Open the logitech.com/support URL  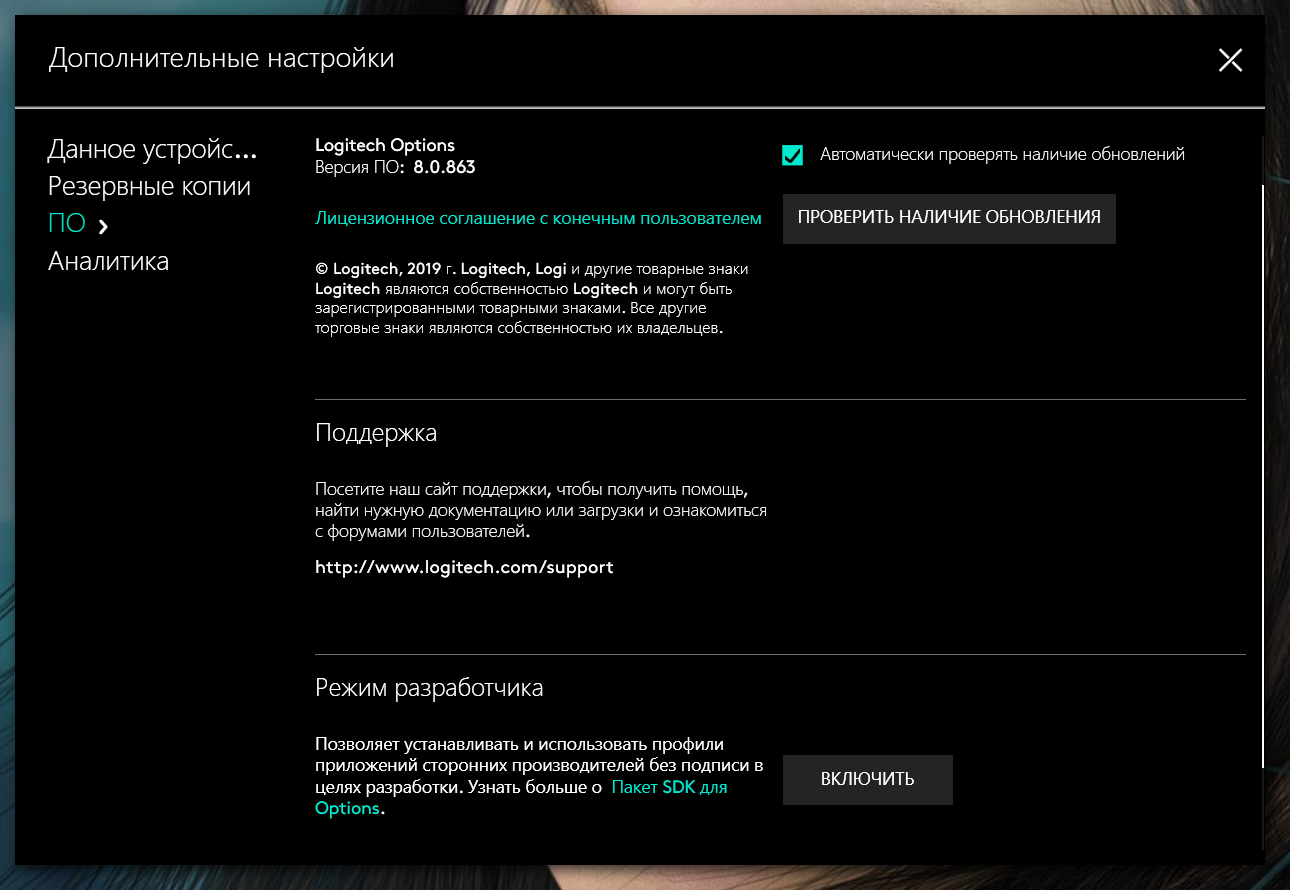coord(464,567)
